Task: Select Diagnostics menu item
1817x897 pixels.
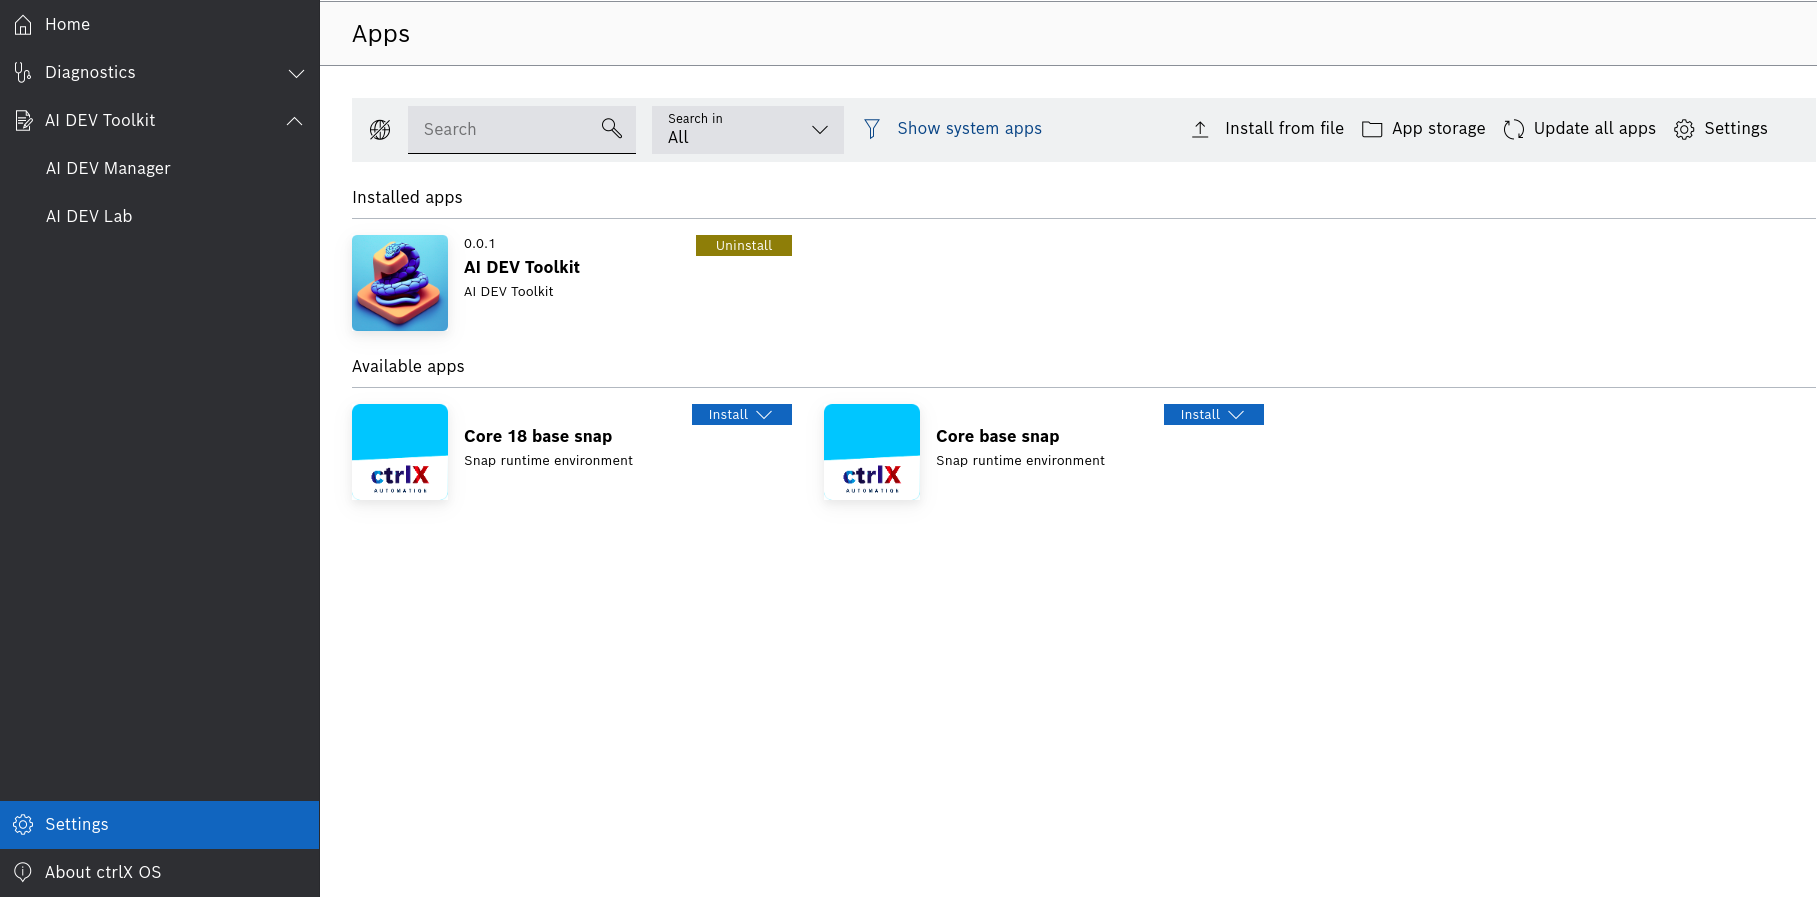Action: [x=160, y=72]
